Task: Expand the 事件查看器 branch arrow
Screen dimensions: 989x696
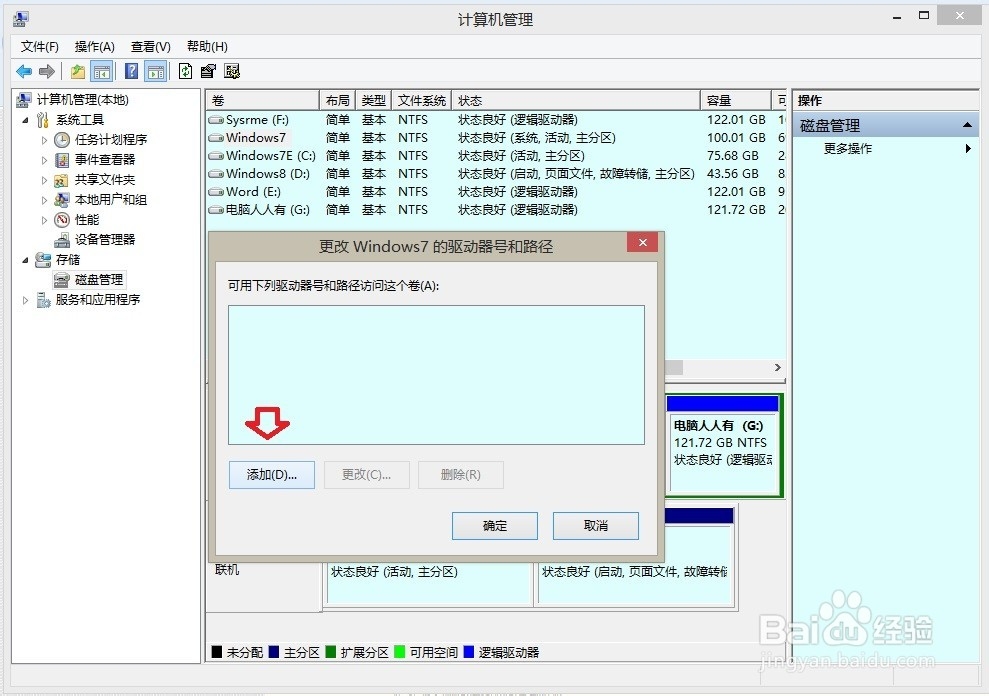Action: pos(44,160)
